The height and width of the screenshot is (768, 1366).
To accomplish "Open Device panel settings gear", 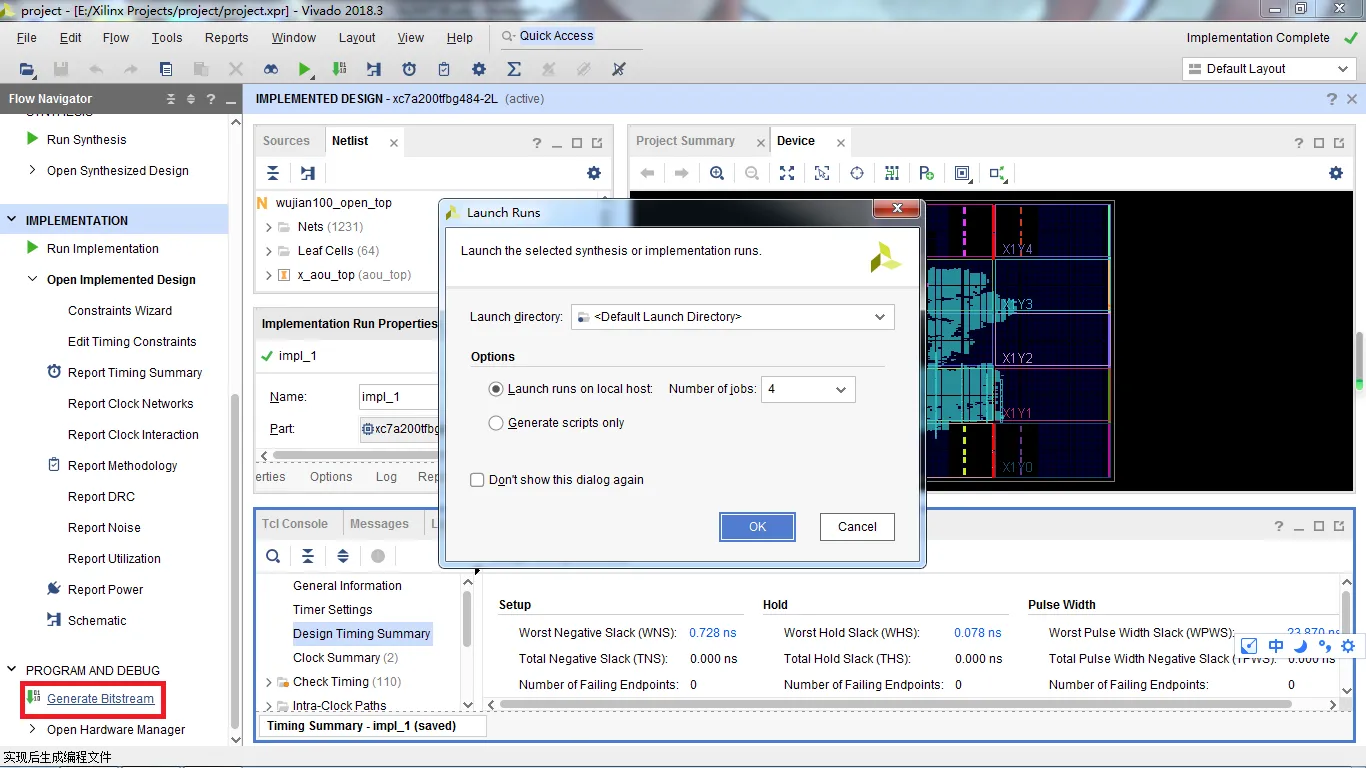I will 1336,173.
